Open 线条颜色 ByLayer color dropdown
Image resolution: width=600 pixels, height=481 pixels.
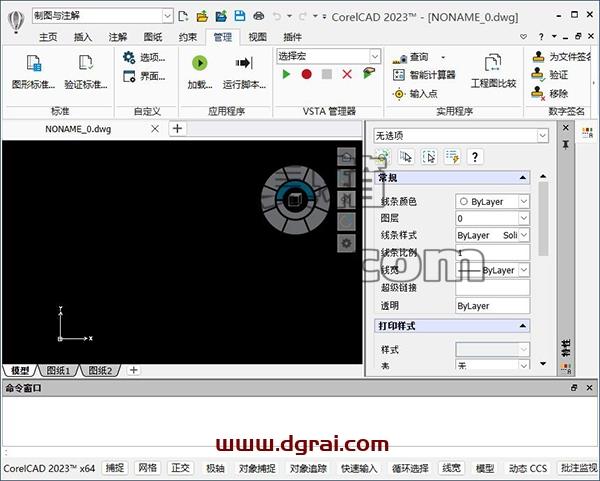pyautogui.click(x=524, y=201)
